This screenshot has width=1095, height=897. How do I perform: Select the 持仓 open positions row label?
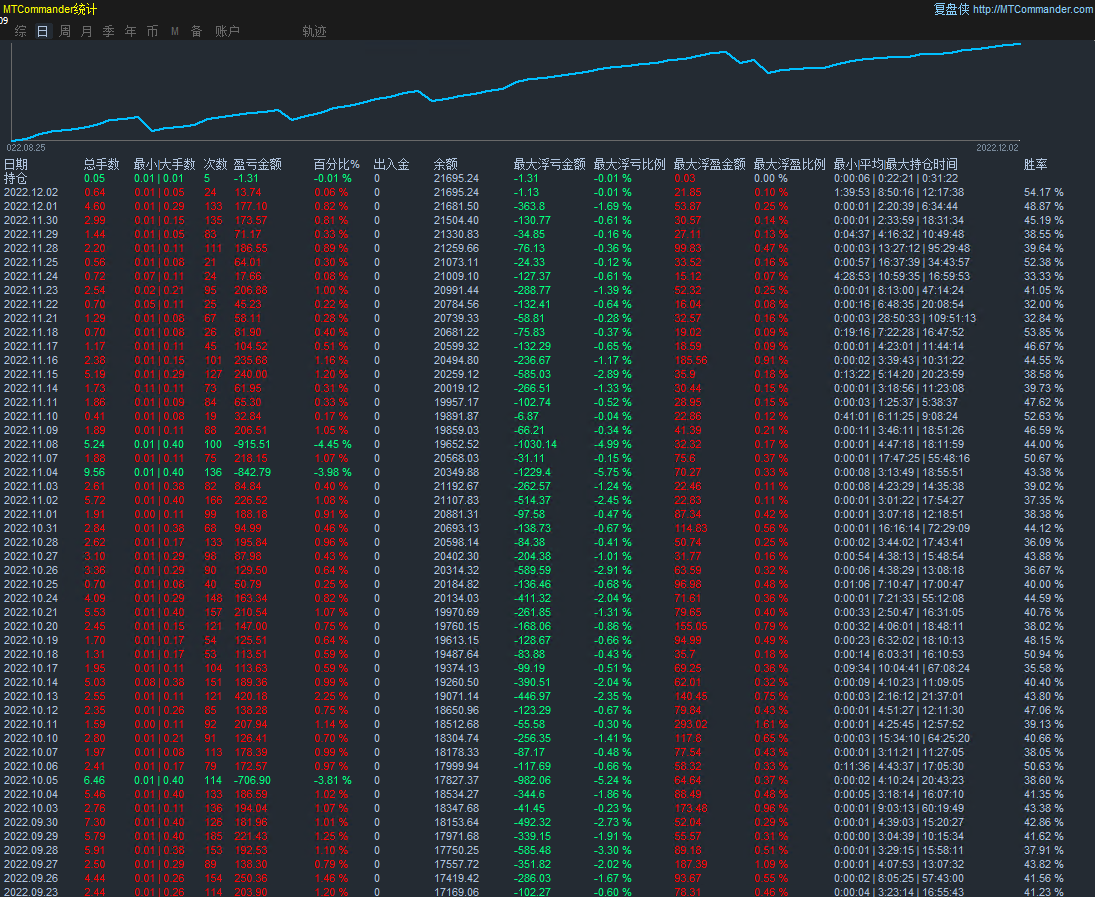[x=16, y=178]
